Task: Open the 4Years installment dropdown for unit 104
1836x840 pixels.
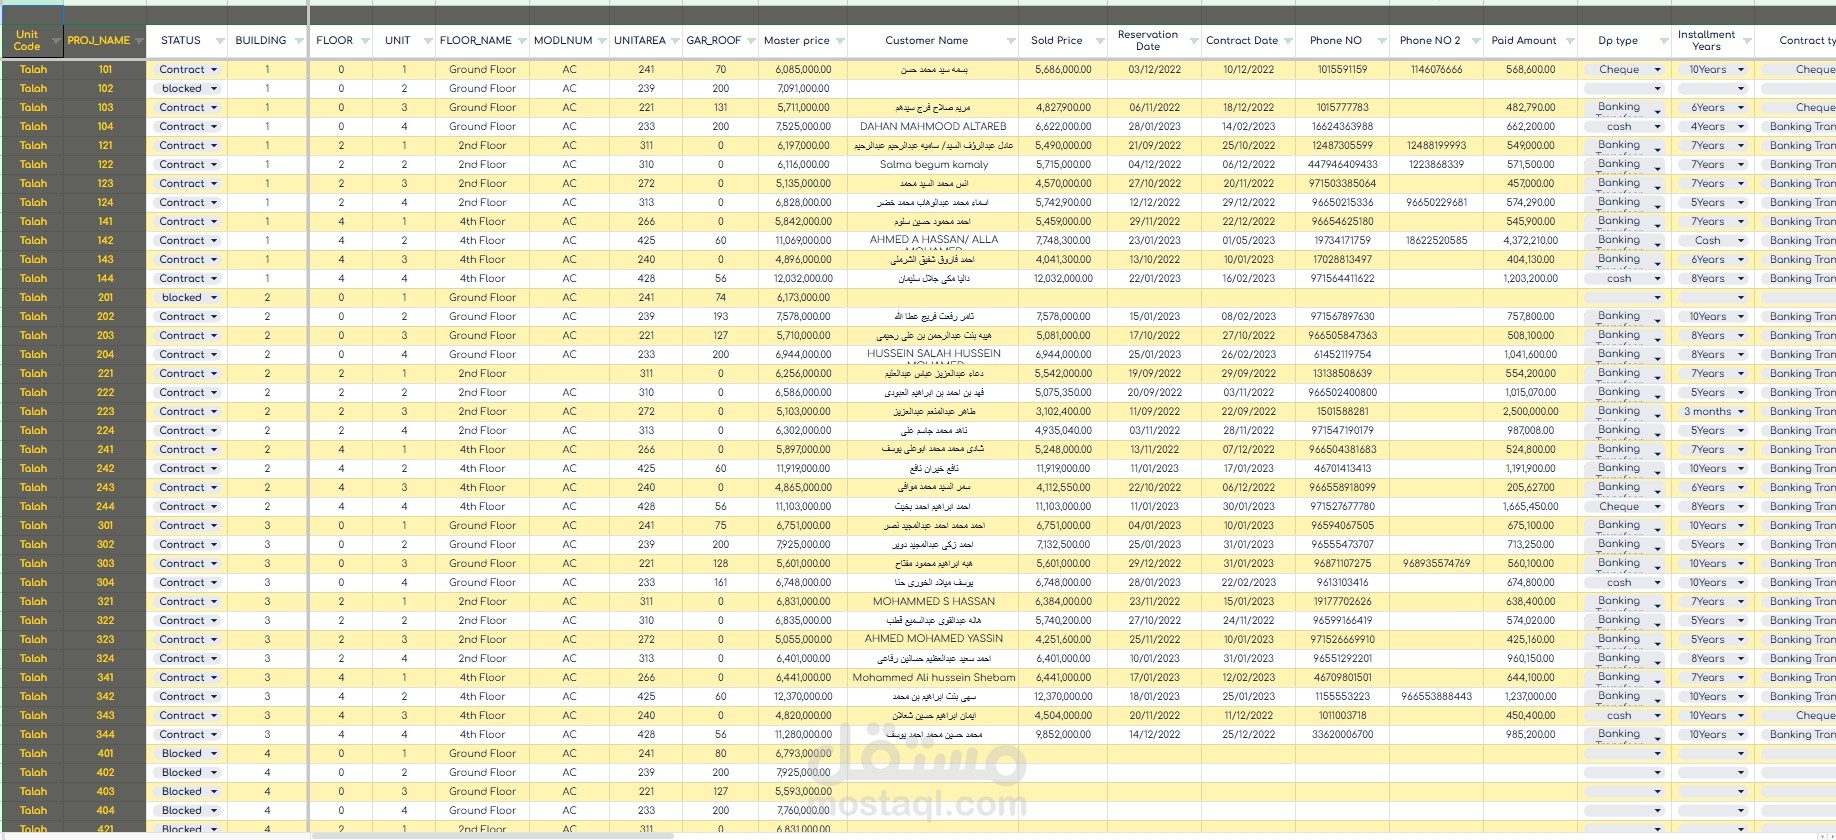Action: 1740,127
